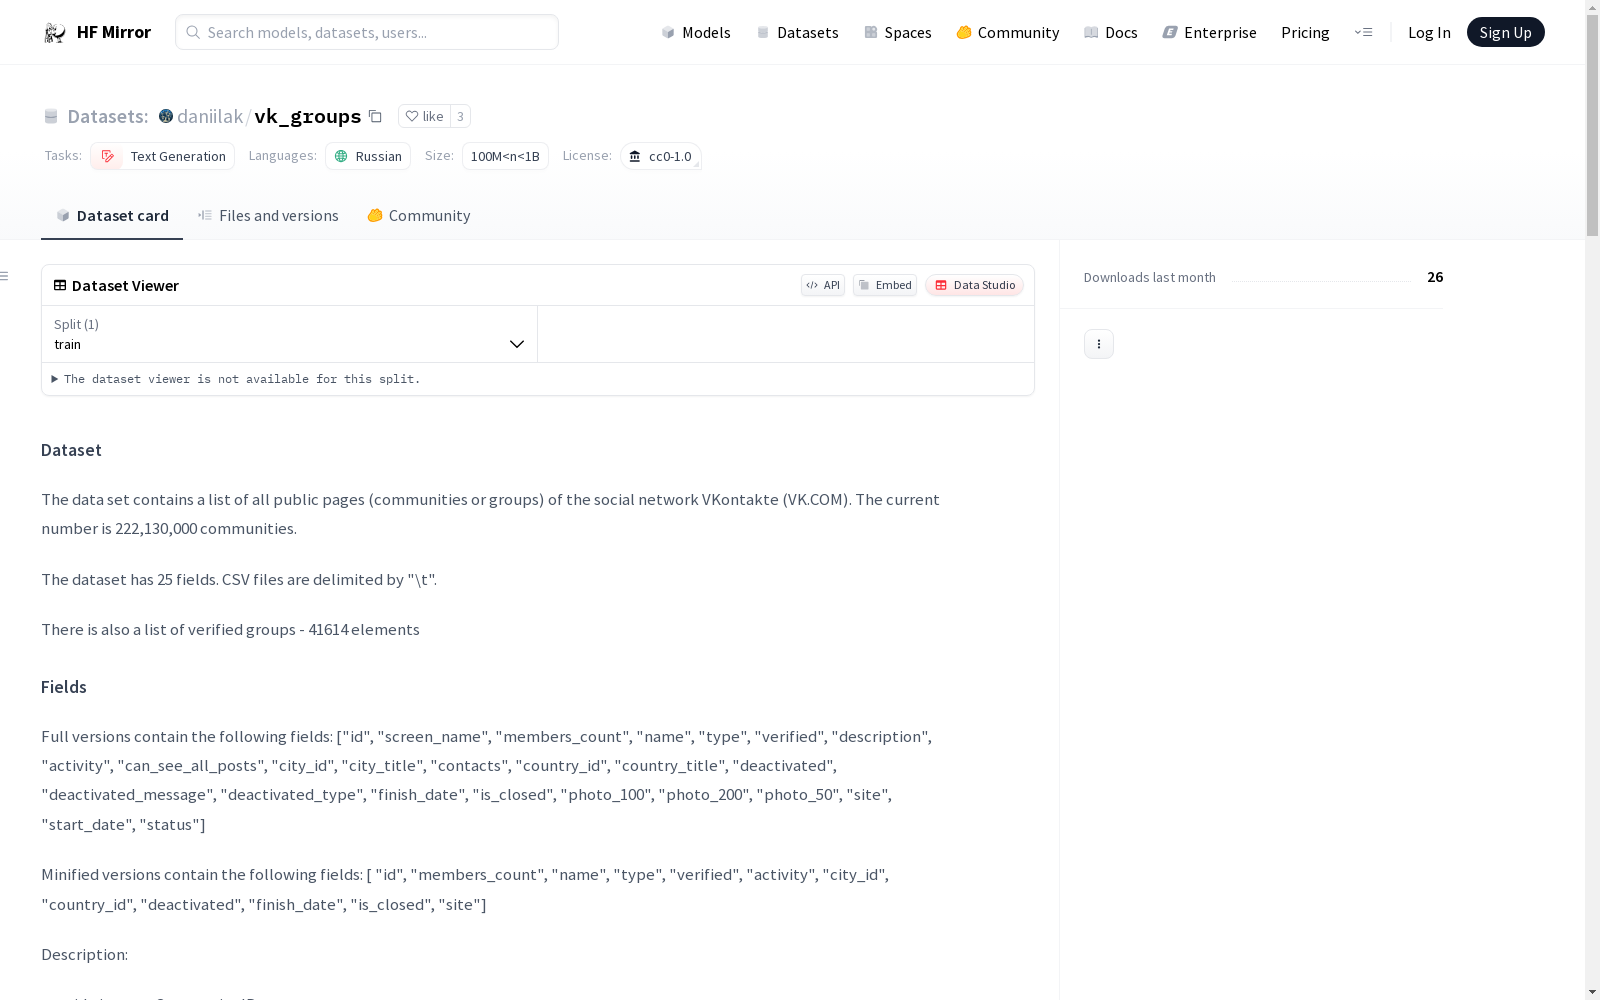
Task: Click the Dataset heading
Action: [x=71, y=450]
